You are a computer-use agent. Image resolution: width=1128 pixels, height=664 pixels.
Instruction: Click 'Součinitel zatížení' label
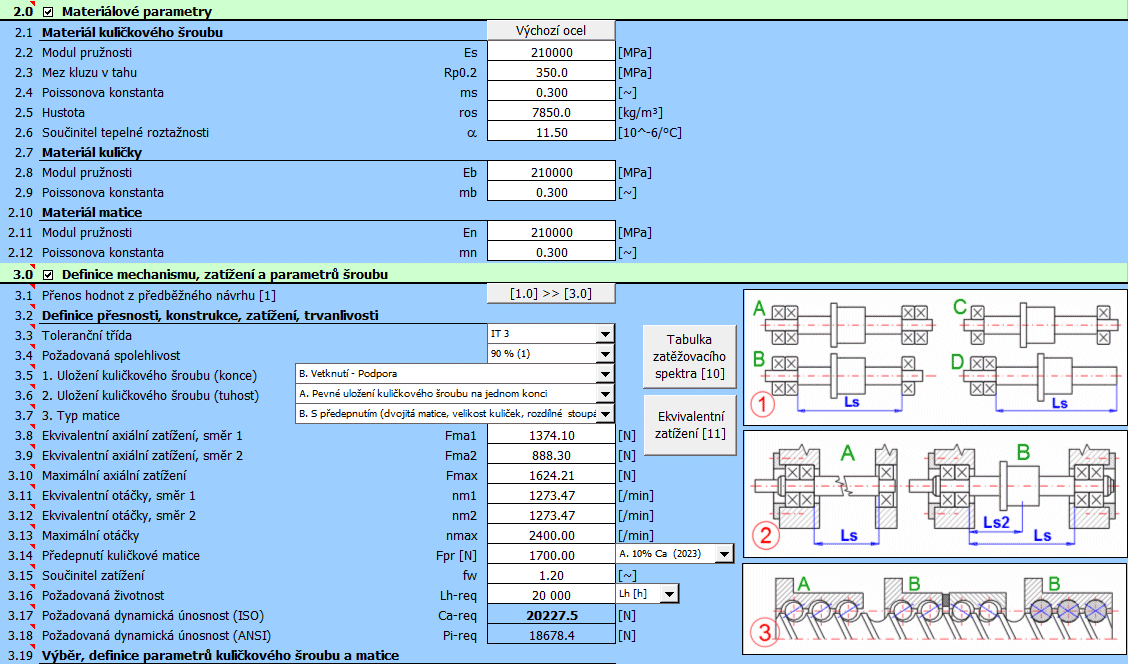tap(93, 576)
